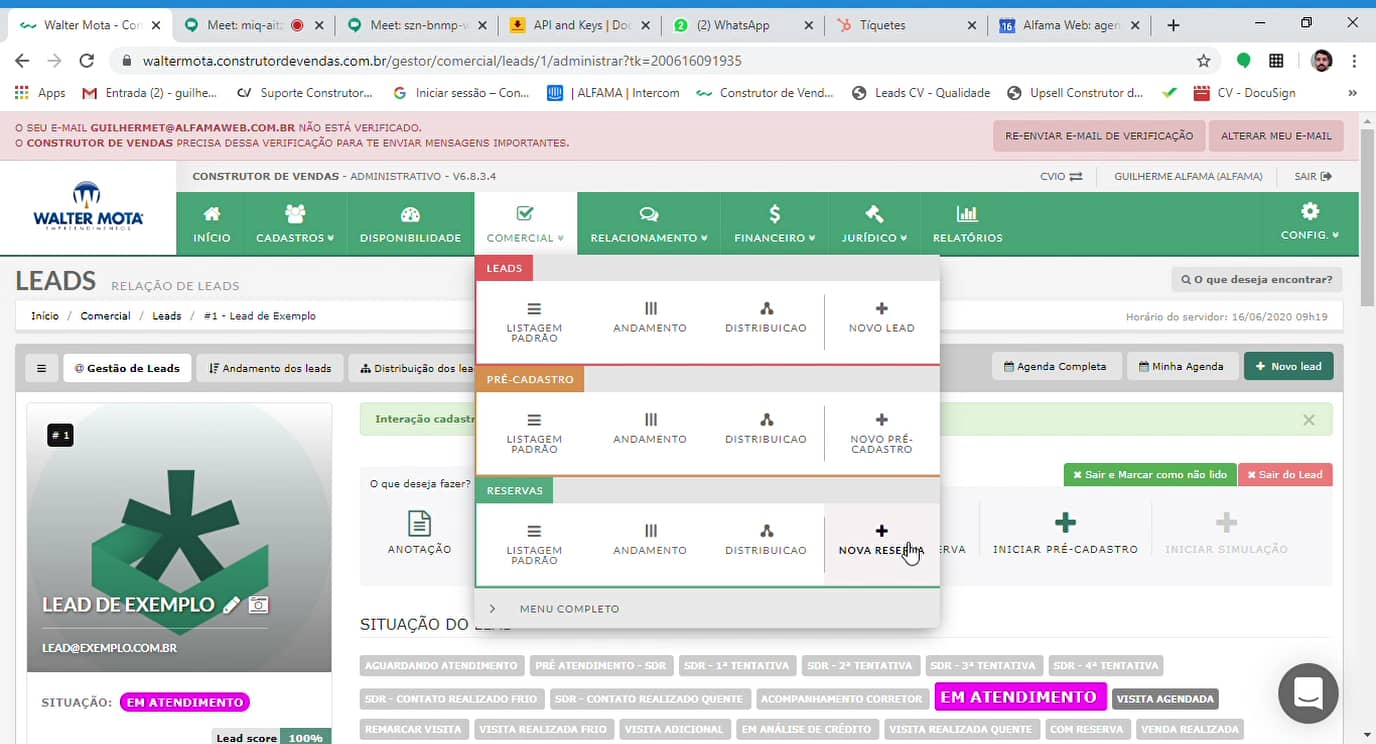Switch to Andamento dos leads tab

click(x=270, y=367)
